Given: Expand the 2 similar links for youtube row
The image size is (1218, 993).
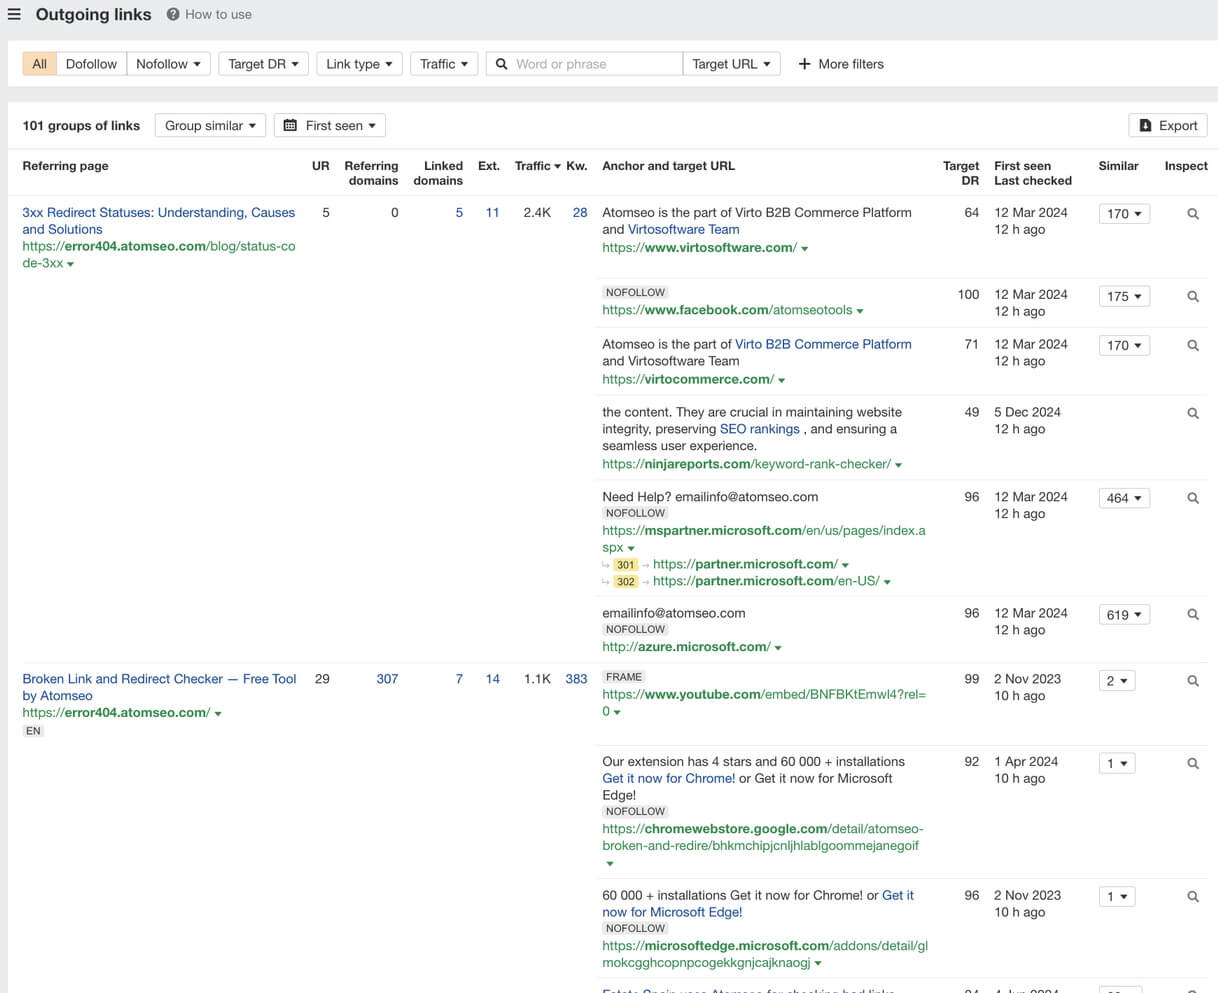Looking at the screenshot, I should 1117,680.
